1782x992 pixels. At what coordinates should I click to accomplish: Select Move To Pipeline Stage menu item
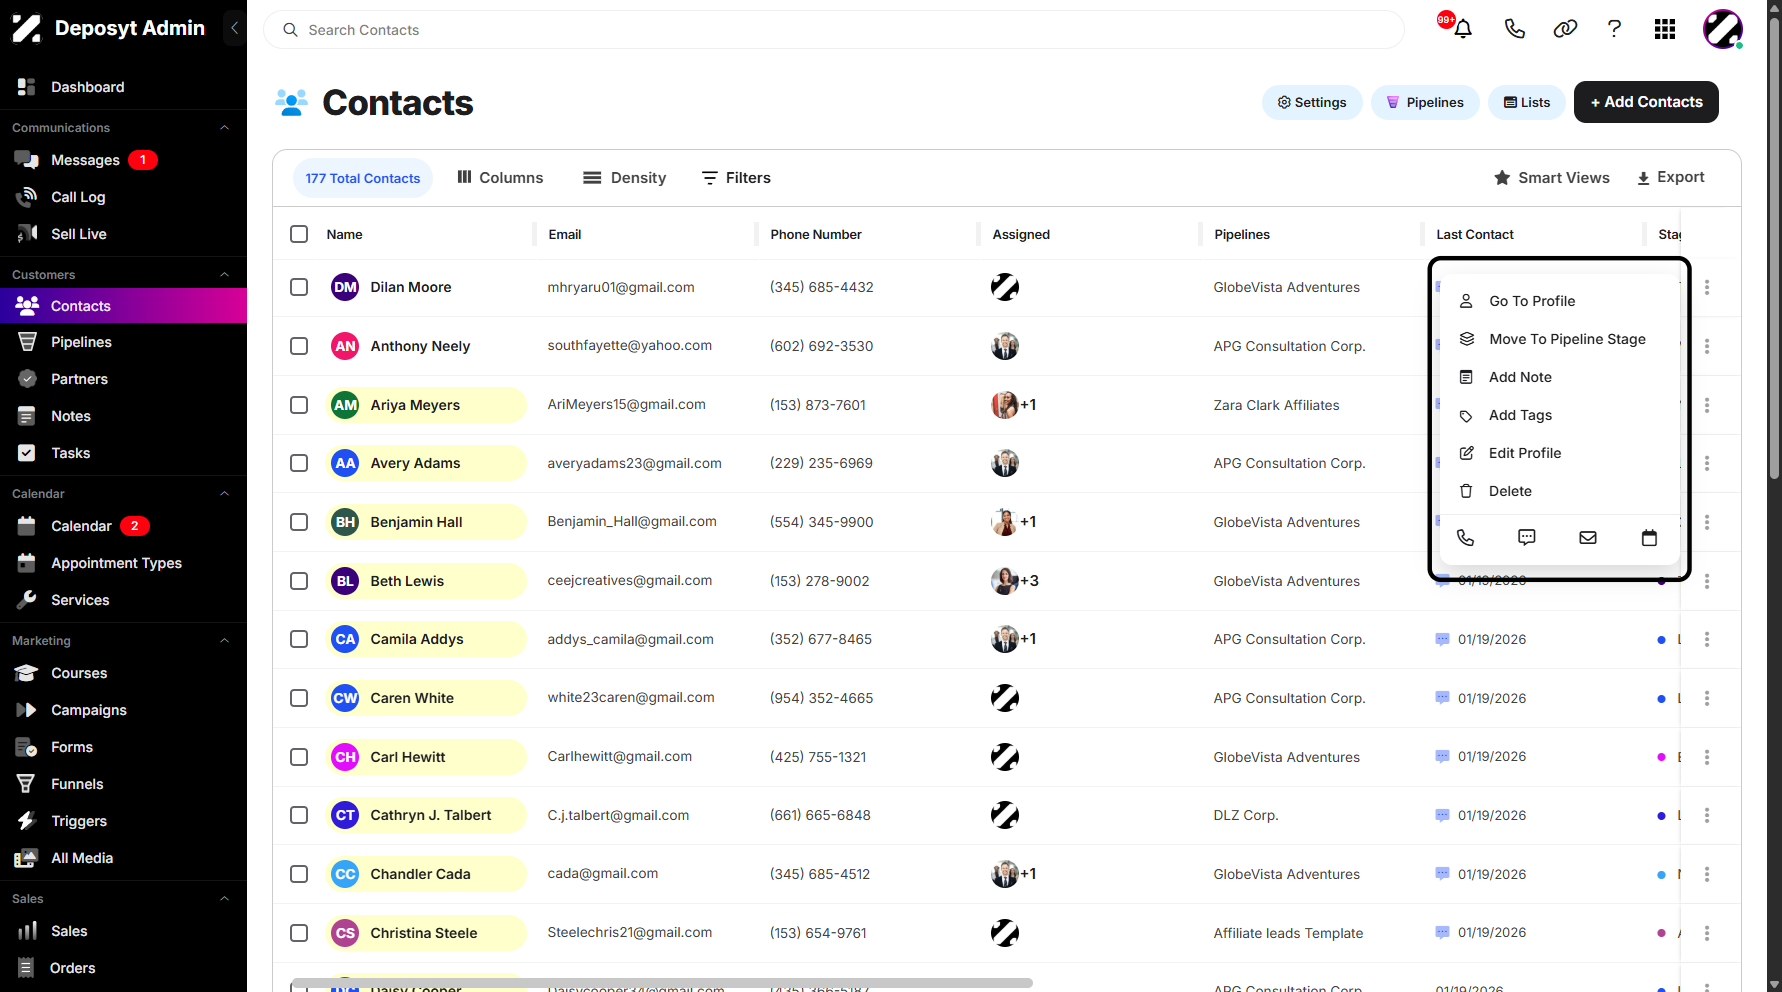click(x=1559, y=339)
